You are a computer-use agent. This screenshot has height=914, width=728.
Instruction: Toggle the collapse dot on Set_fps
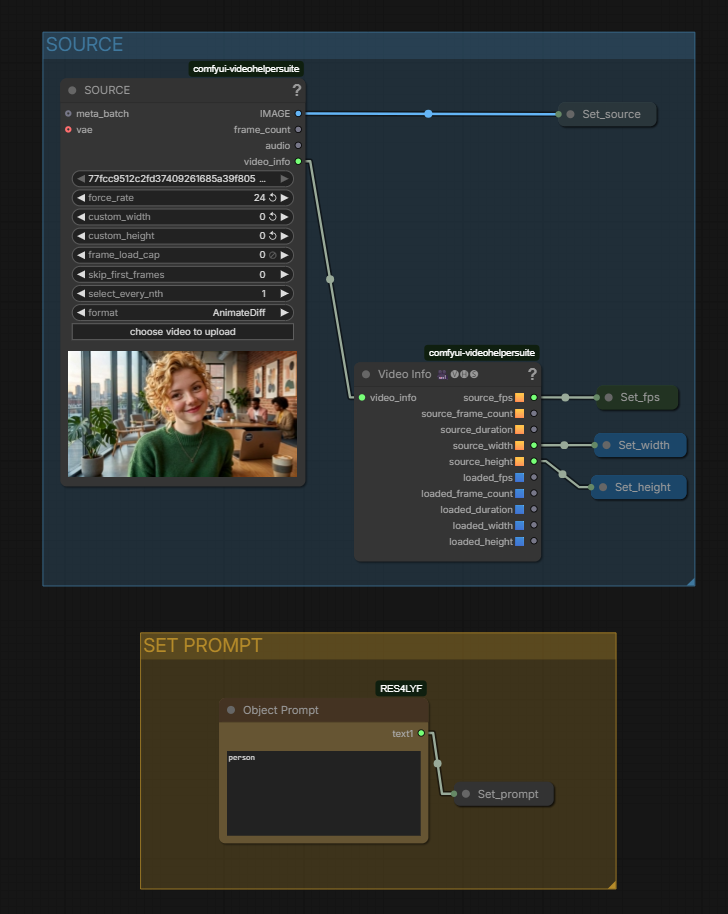point(609,397)
